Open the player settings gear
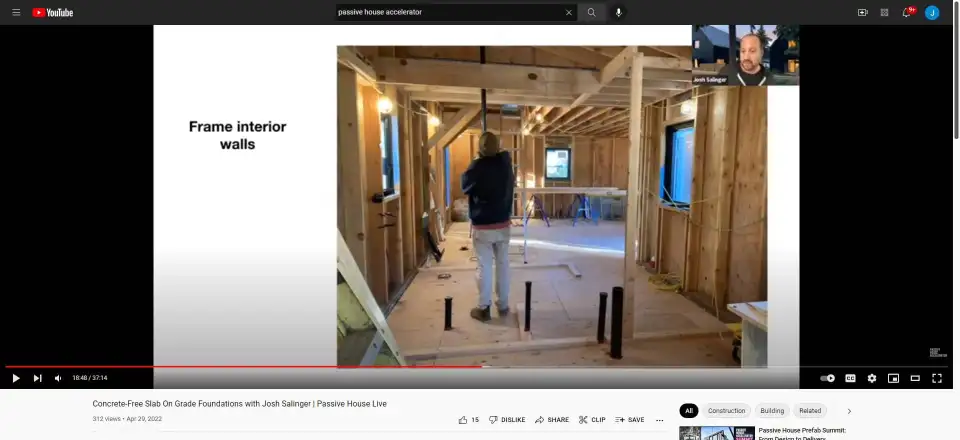 click(x=872, y=378)
